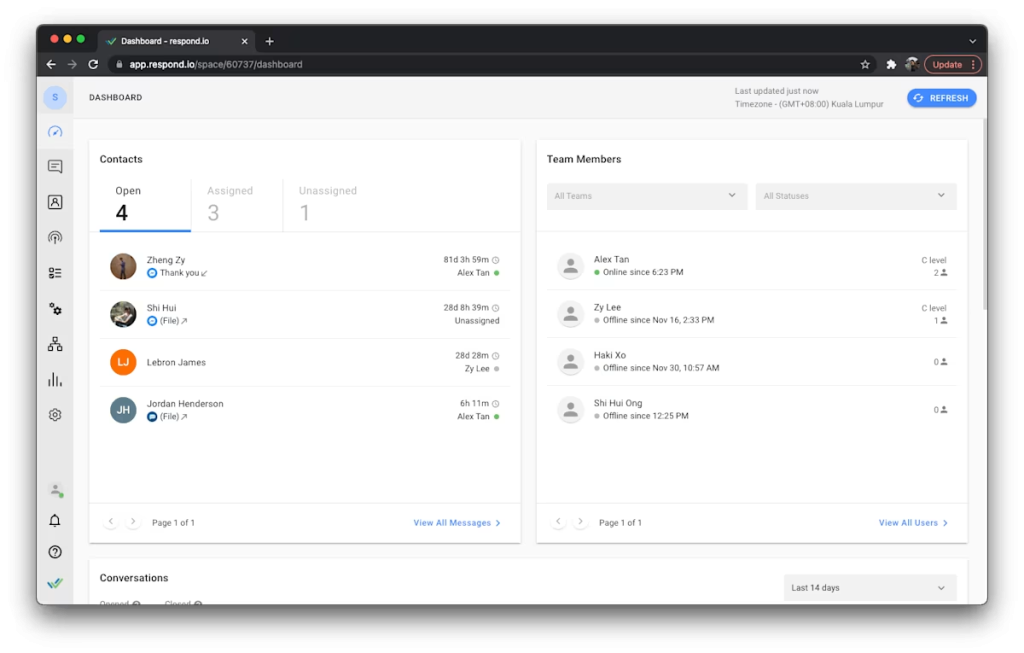
Task: Open the All Teams dropdown
Action: (x=646, y=196)
